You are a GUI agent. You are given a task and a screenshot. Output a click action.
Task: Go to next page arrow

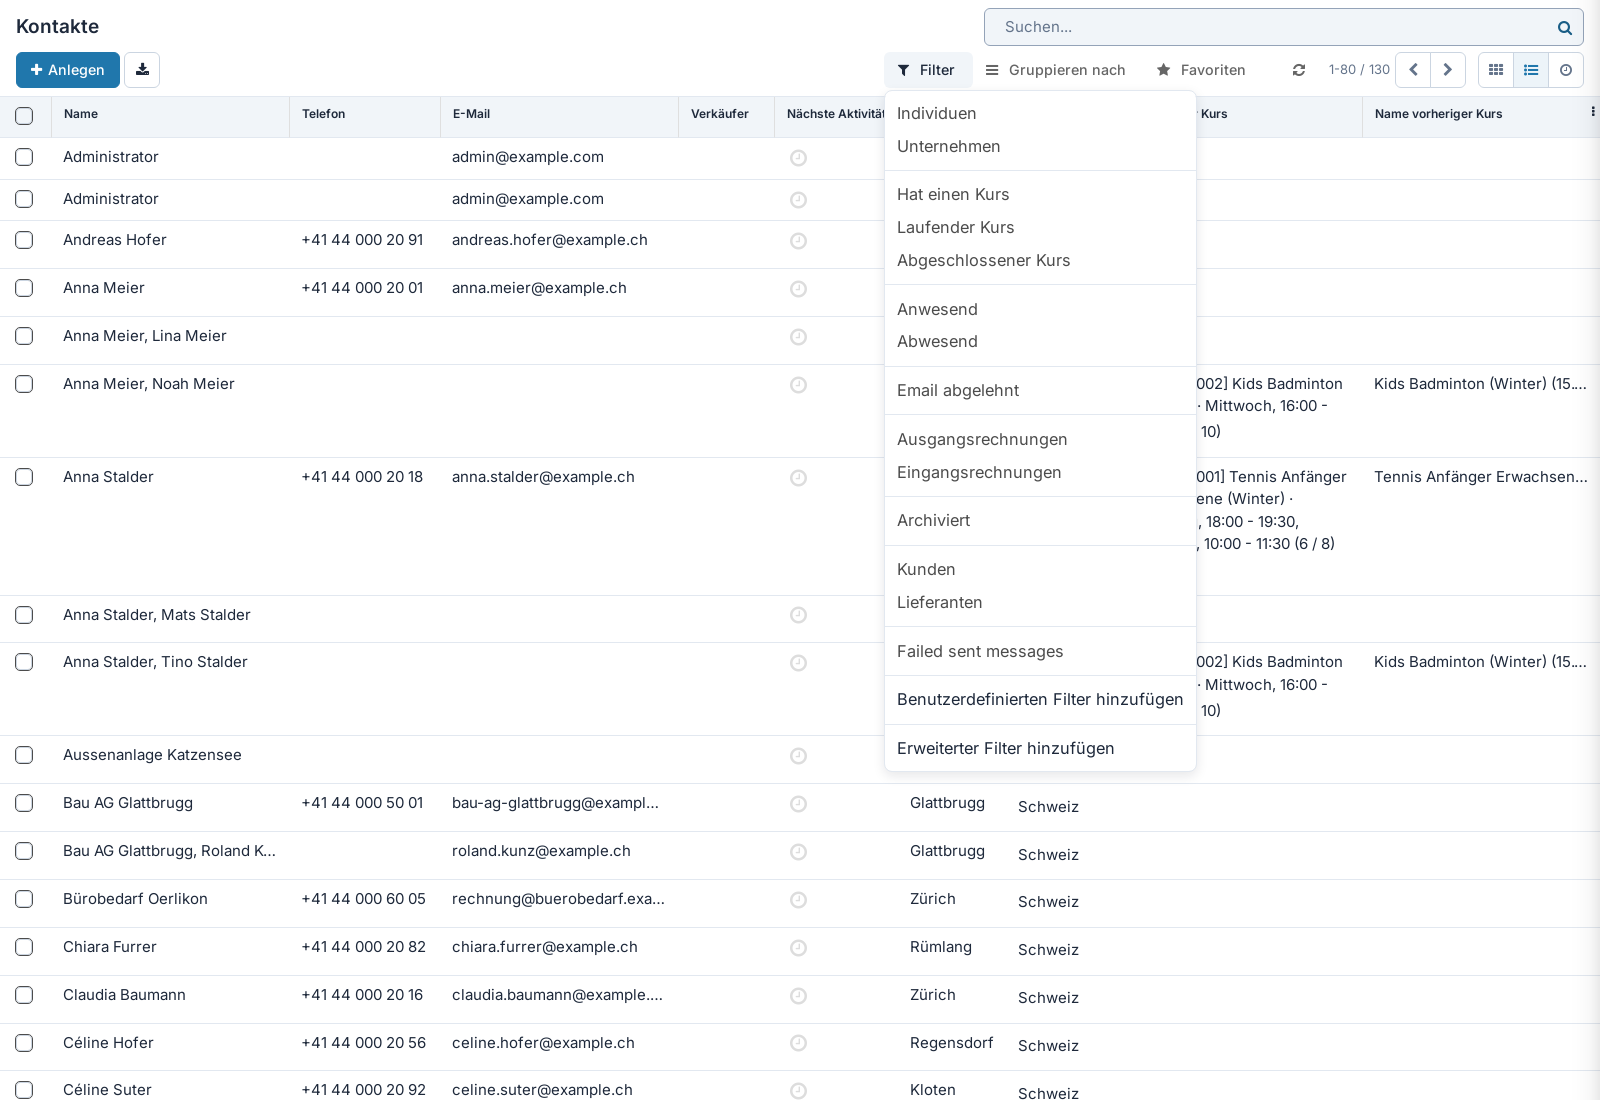(1448, 70)
